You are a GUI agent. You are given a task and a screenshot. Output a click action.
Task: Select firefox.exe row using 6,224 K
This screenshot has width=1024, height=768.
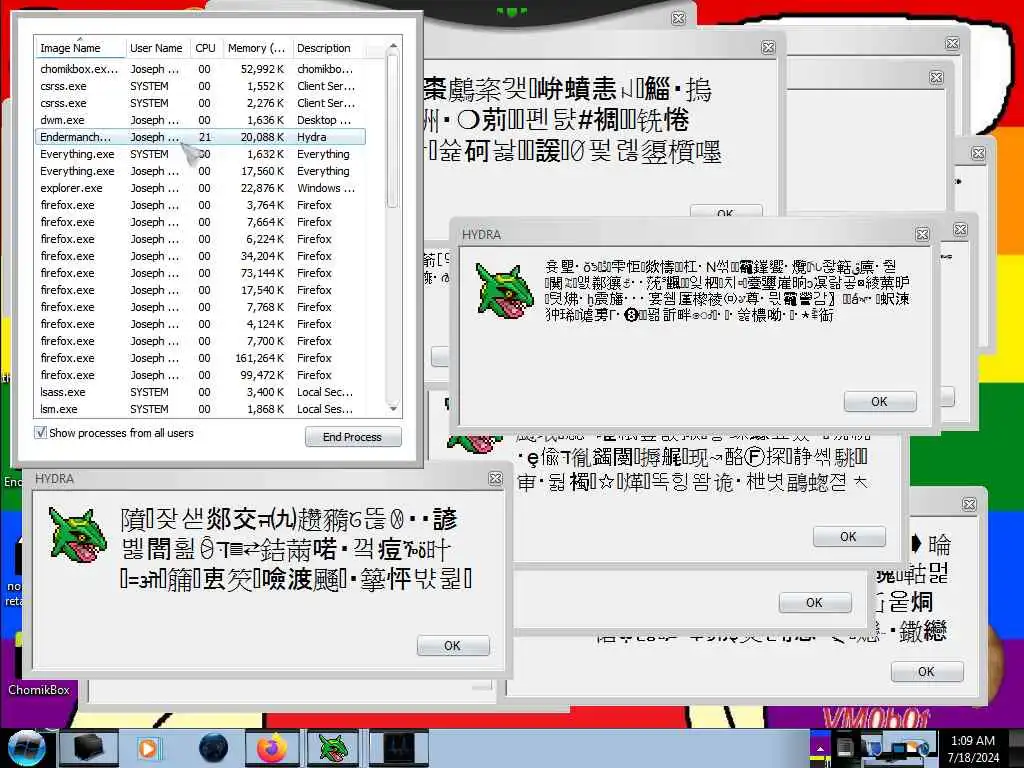point(200,238)
